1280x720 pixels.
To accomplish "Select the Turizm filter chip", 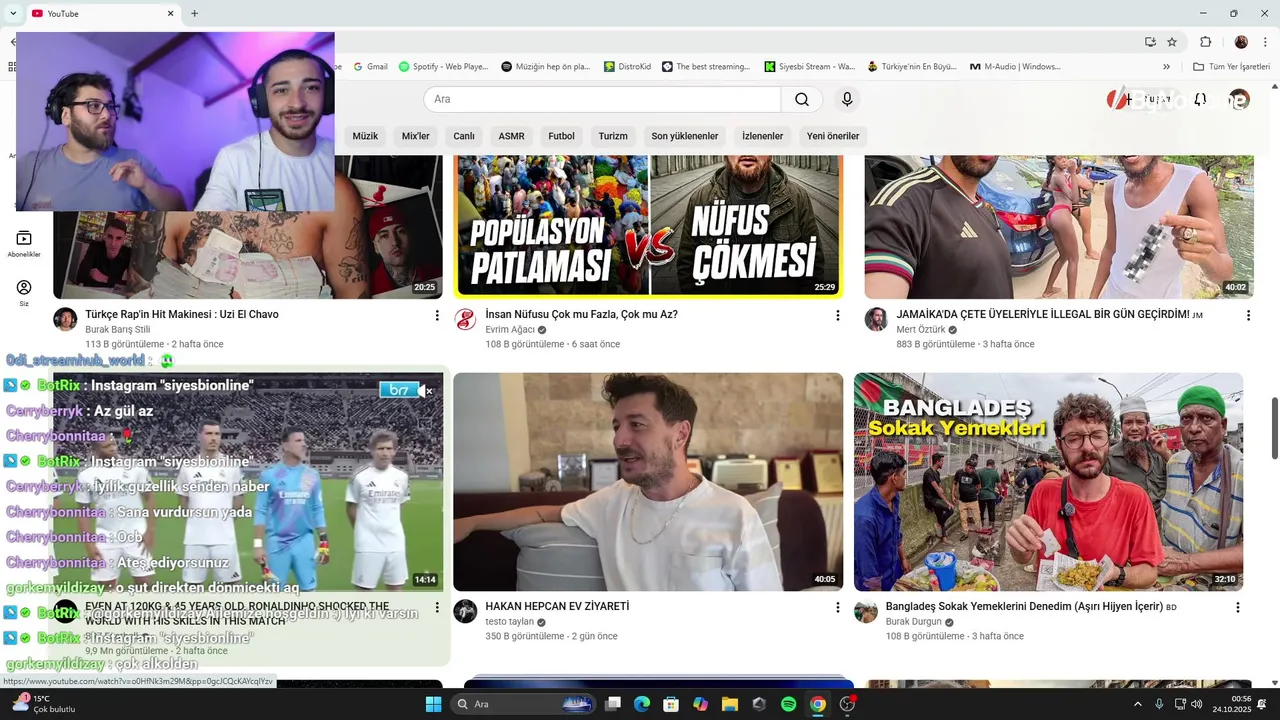I will click(613, 136).
